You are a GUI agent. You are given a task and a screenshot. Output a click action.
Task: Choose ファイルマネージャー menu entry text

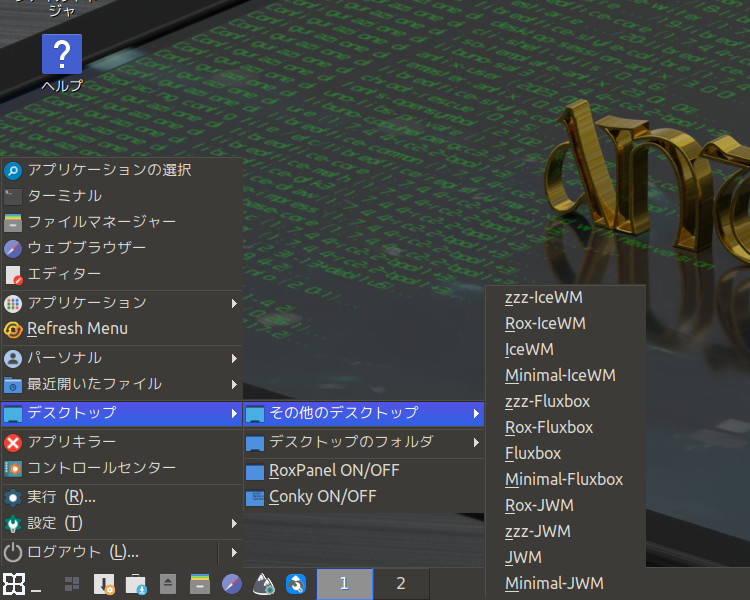point(102,222)
